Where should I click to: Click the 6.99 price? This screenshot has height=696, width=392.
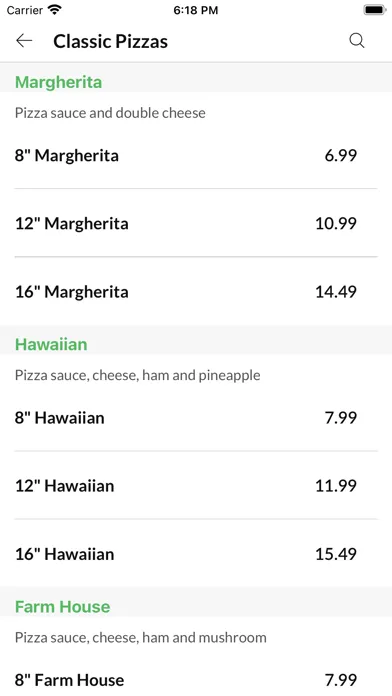tap(341, 155)
